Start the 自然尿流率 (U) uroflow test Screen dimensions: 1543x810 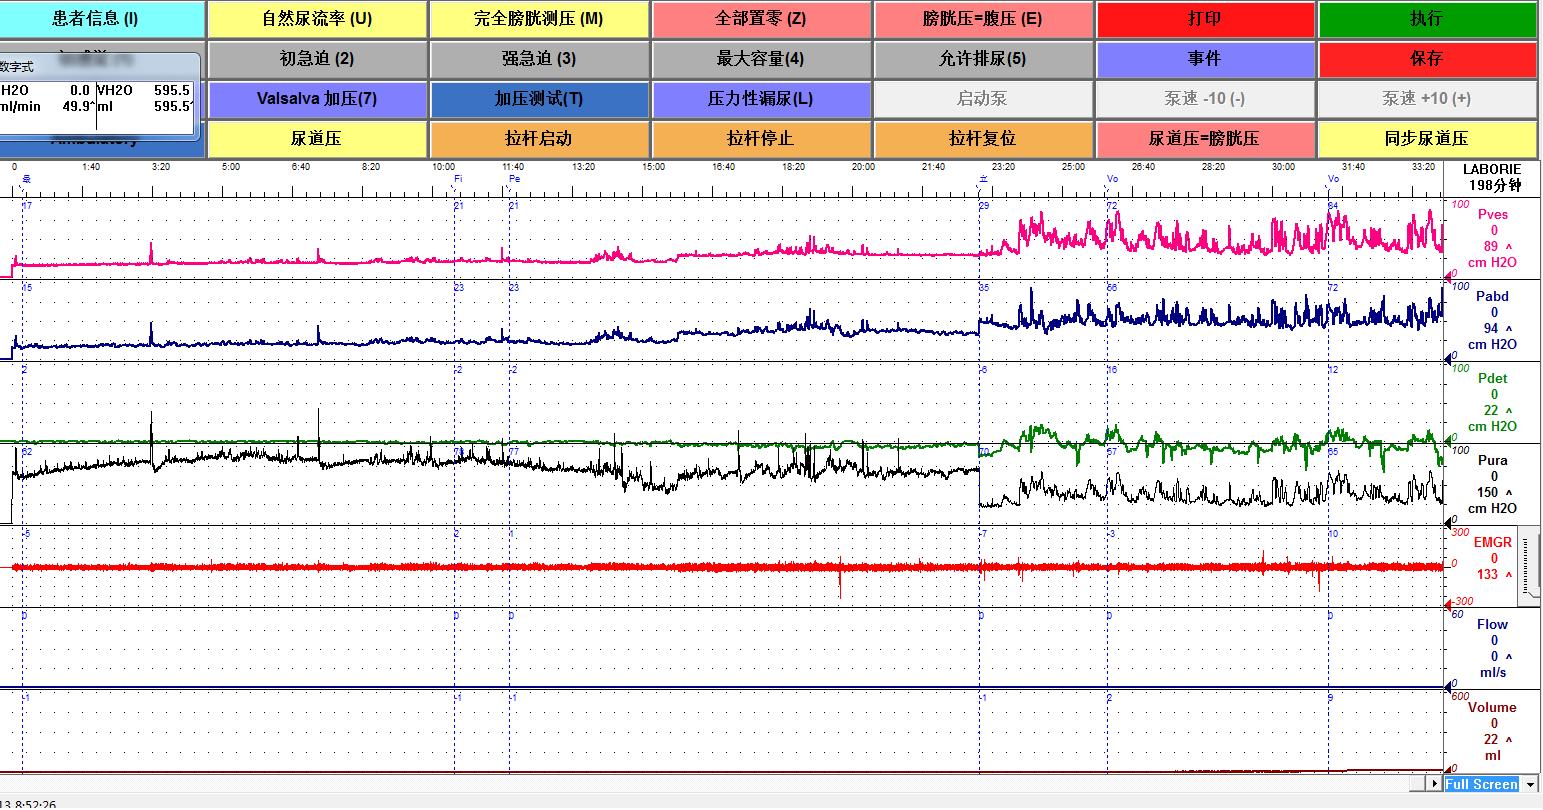317,19
